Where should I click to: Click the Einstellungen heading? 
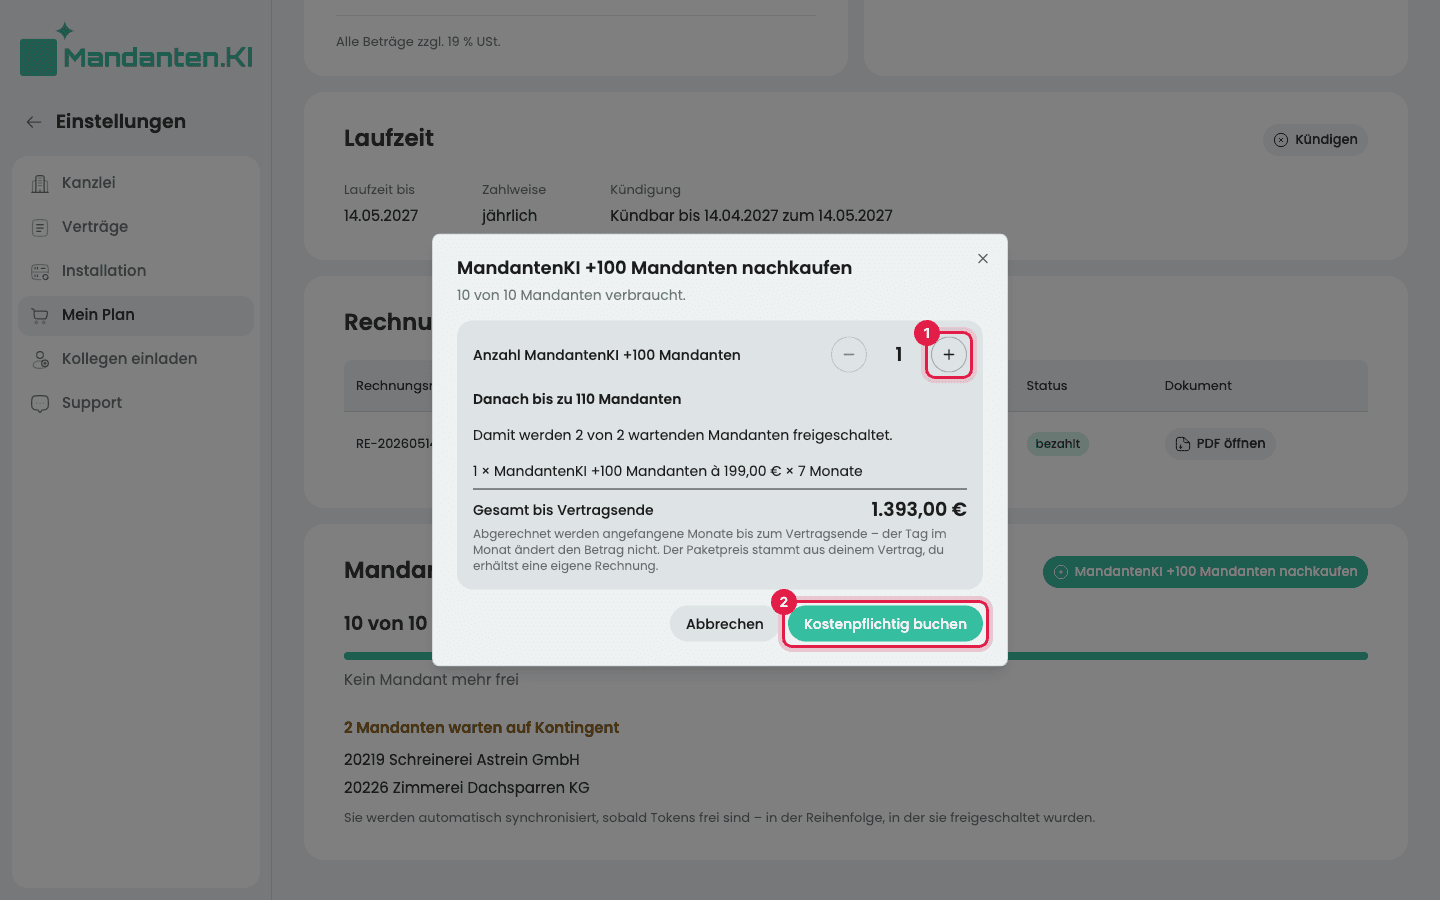121,122
